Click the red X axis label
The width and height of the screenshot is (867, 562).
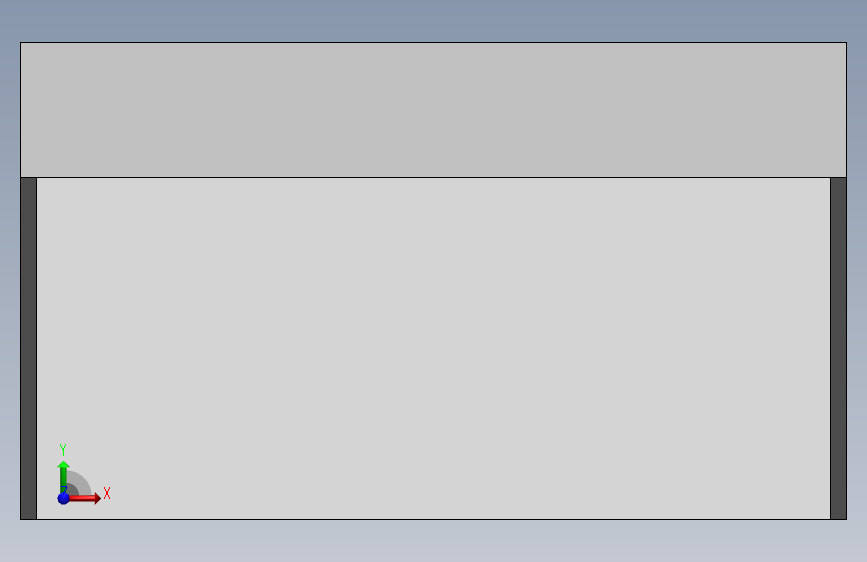tap(107, 493)
